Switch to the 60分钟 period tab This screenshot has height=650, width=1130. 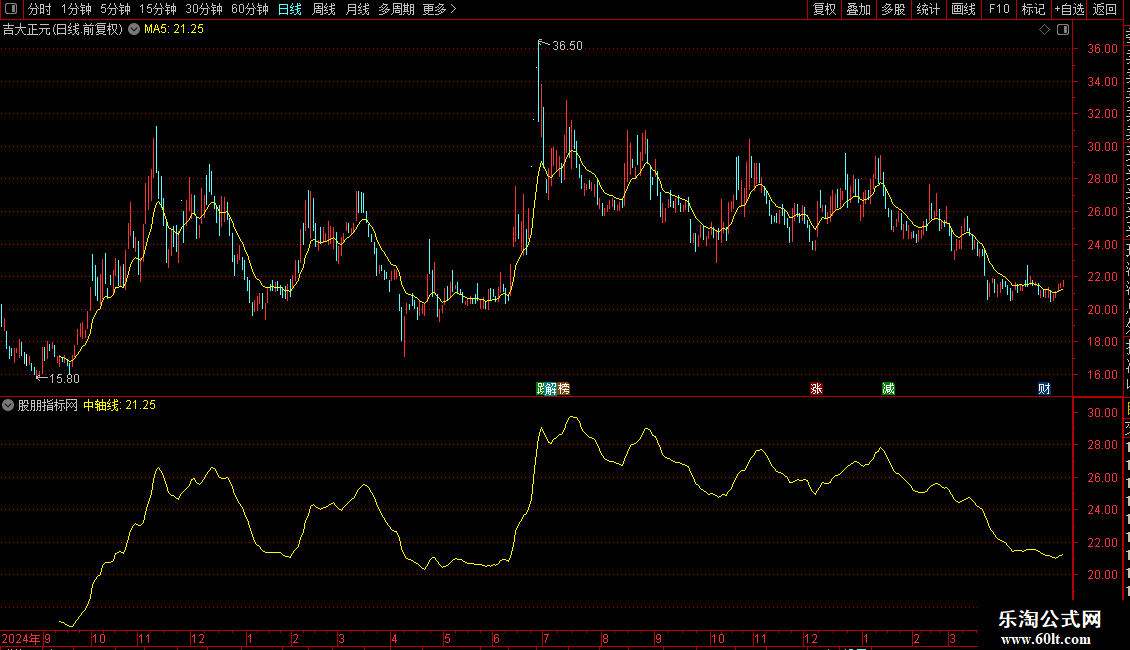pos(250,9)
